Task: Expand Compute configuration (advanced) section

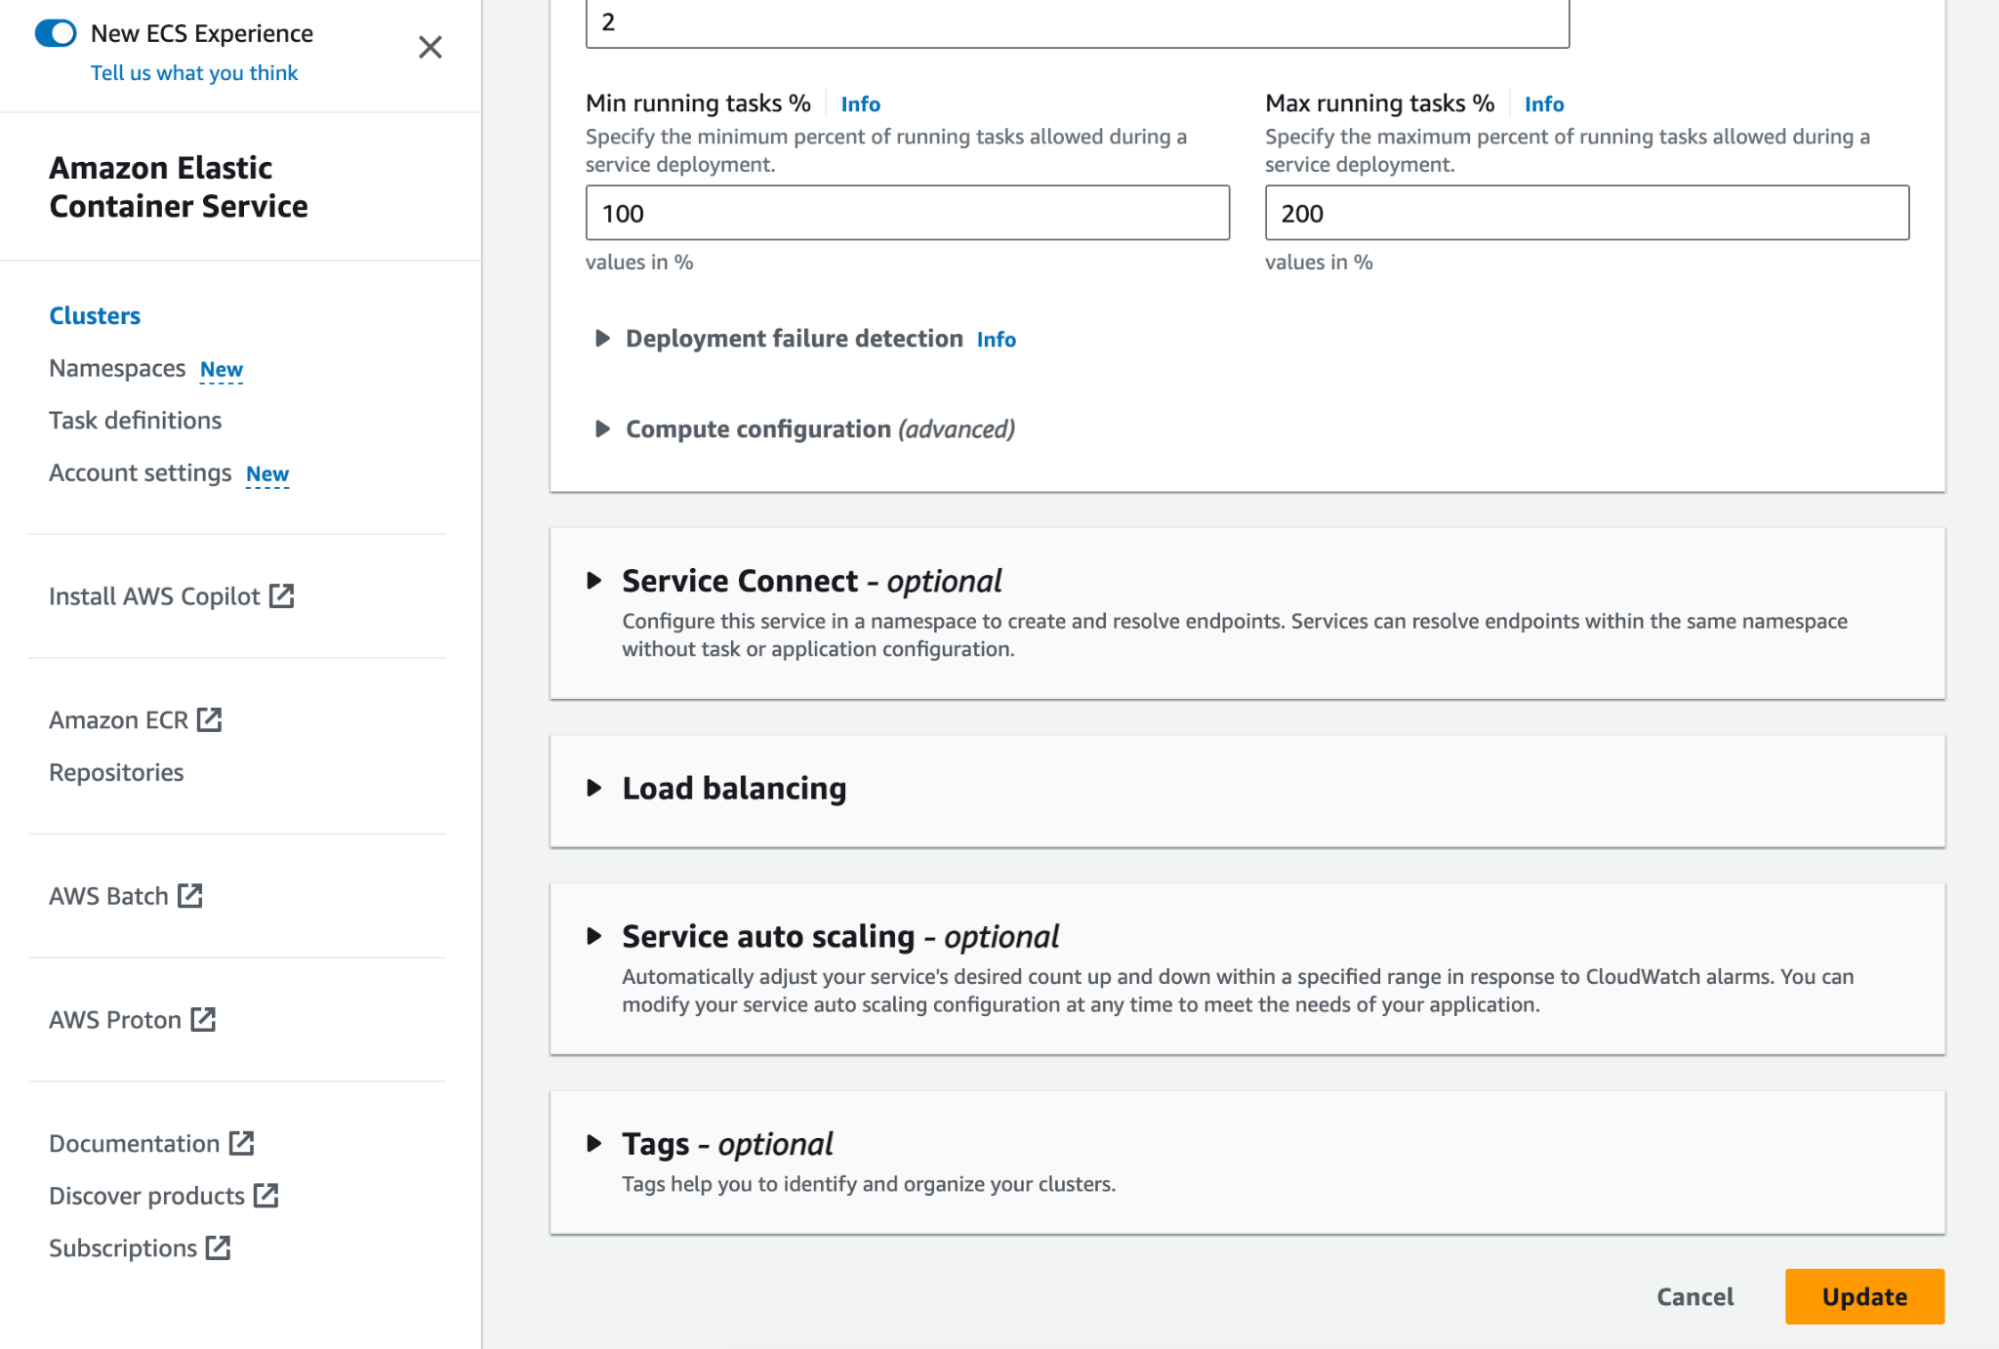Action: (x=602, y=429)
